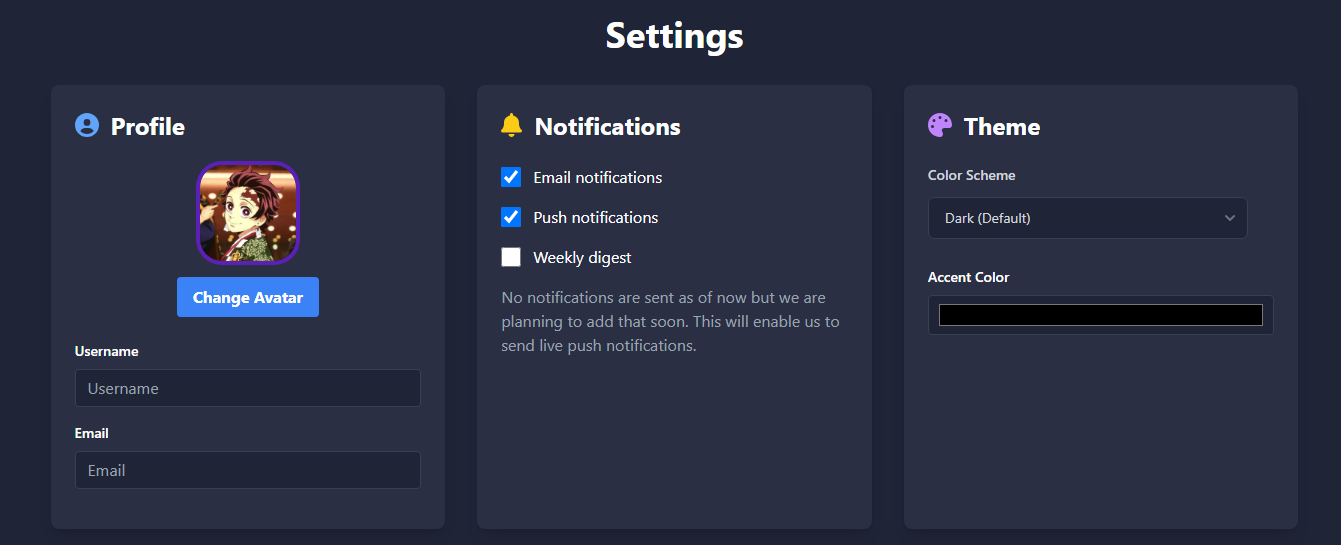The image size is (1341, 545).
Task: Focus the Email input field
Action: (248, 470)
